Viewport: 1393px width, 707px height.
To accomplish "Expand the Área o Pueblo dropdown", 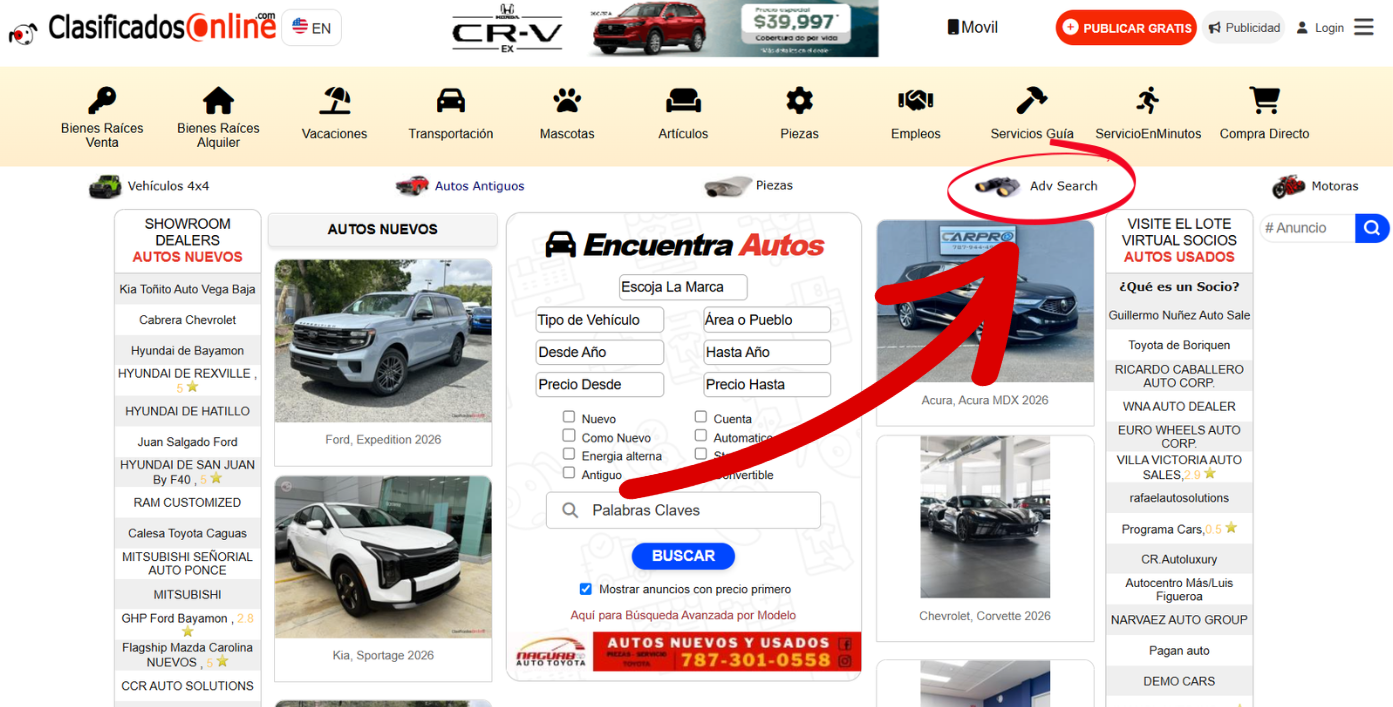I will tap(767, 320).
